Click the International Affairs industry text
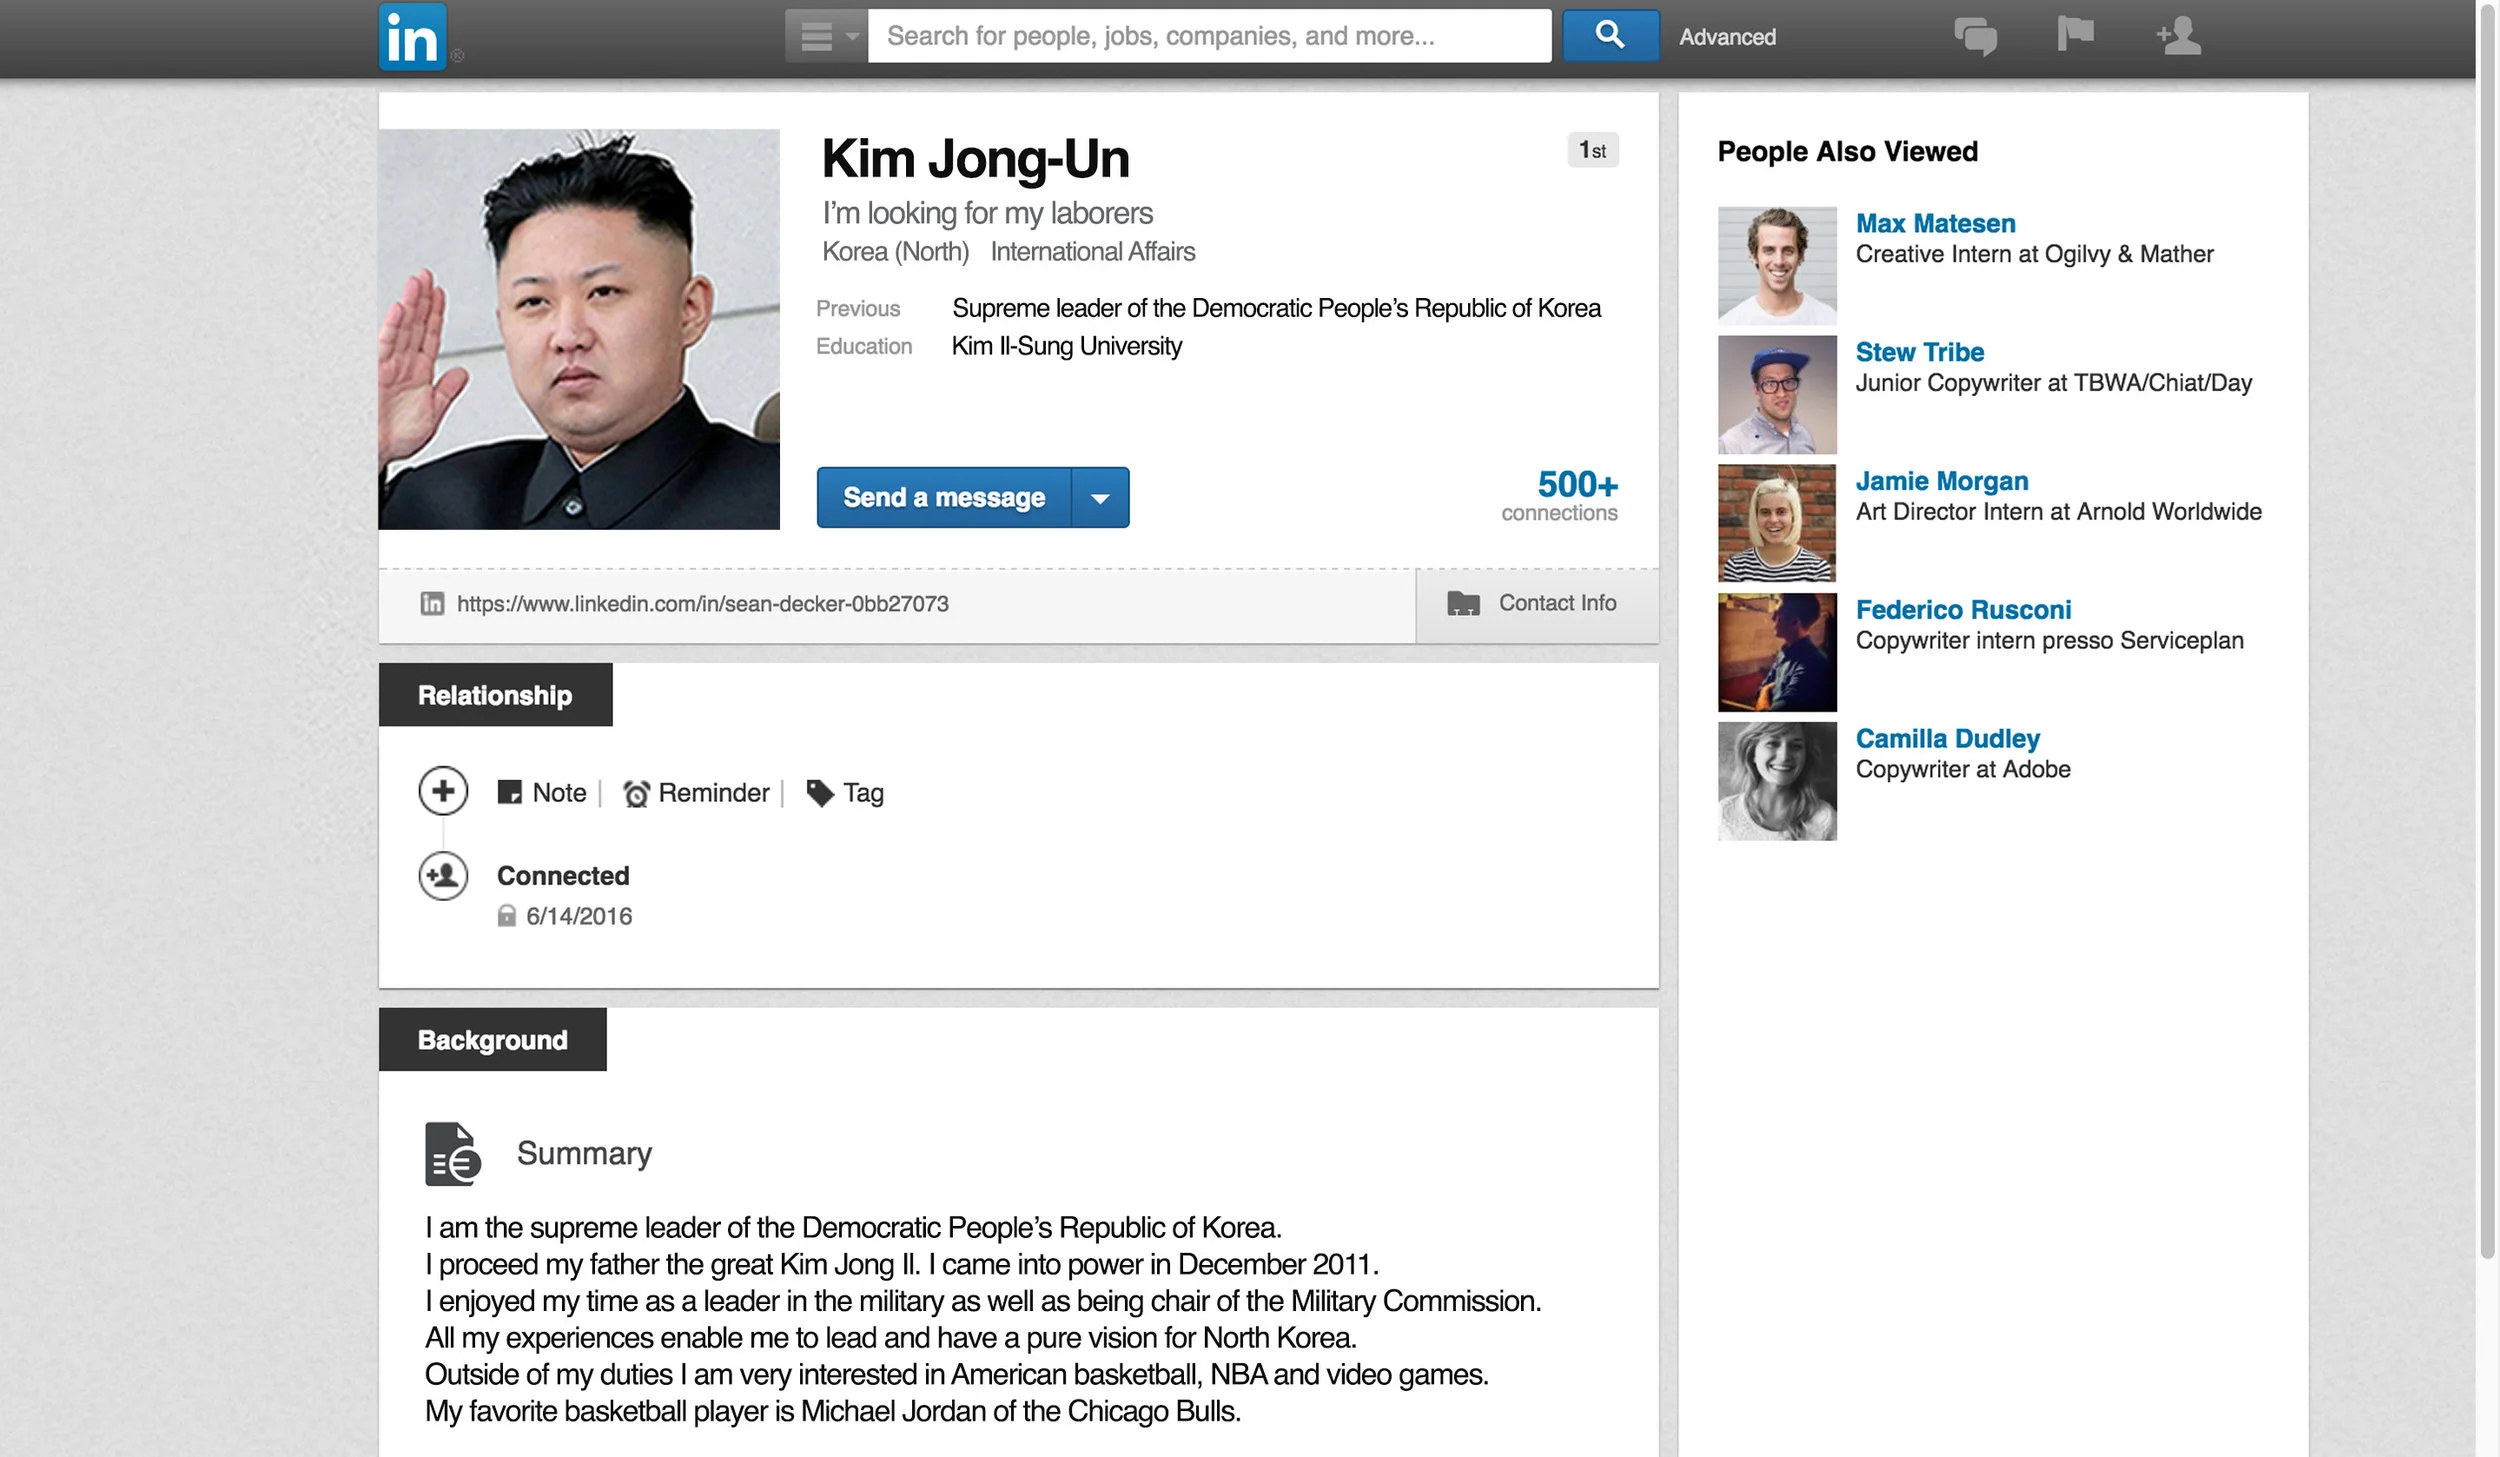Image resolution: width=2500 pixels, height=1457 pixels. point(1092,252)
